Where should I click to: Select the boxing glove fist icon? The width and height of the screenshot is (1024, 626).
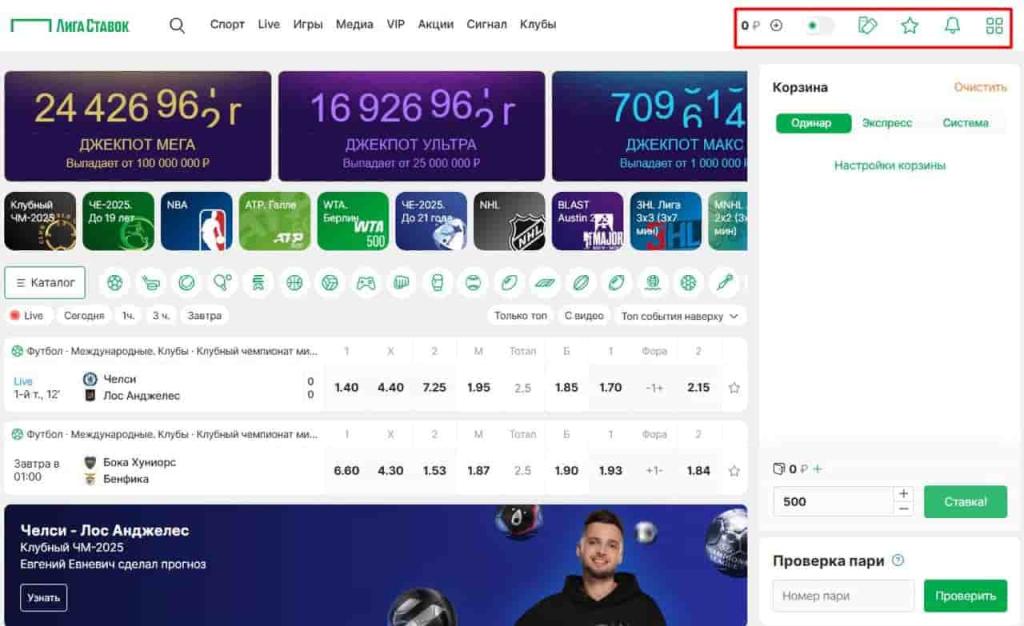tap(402, 283)
